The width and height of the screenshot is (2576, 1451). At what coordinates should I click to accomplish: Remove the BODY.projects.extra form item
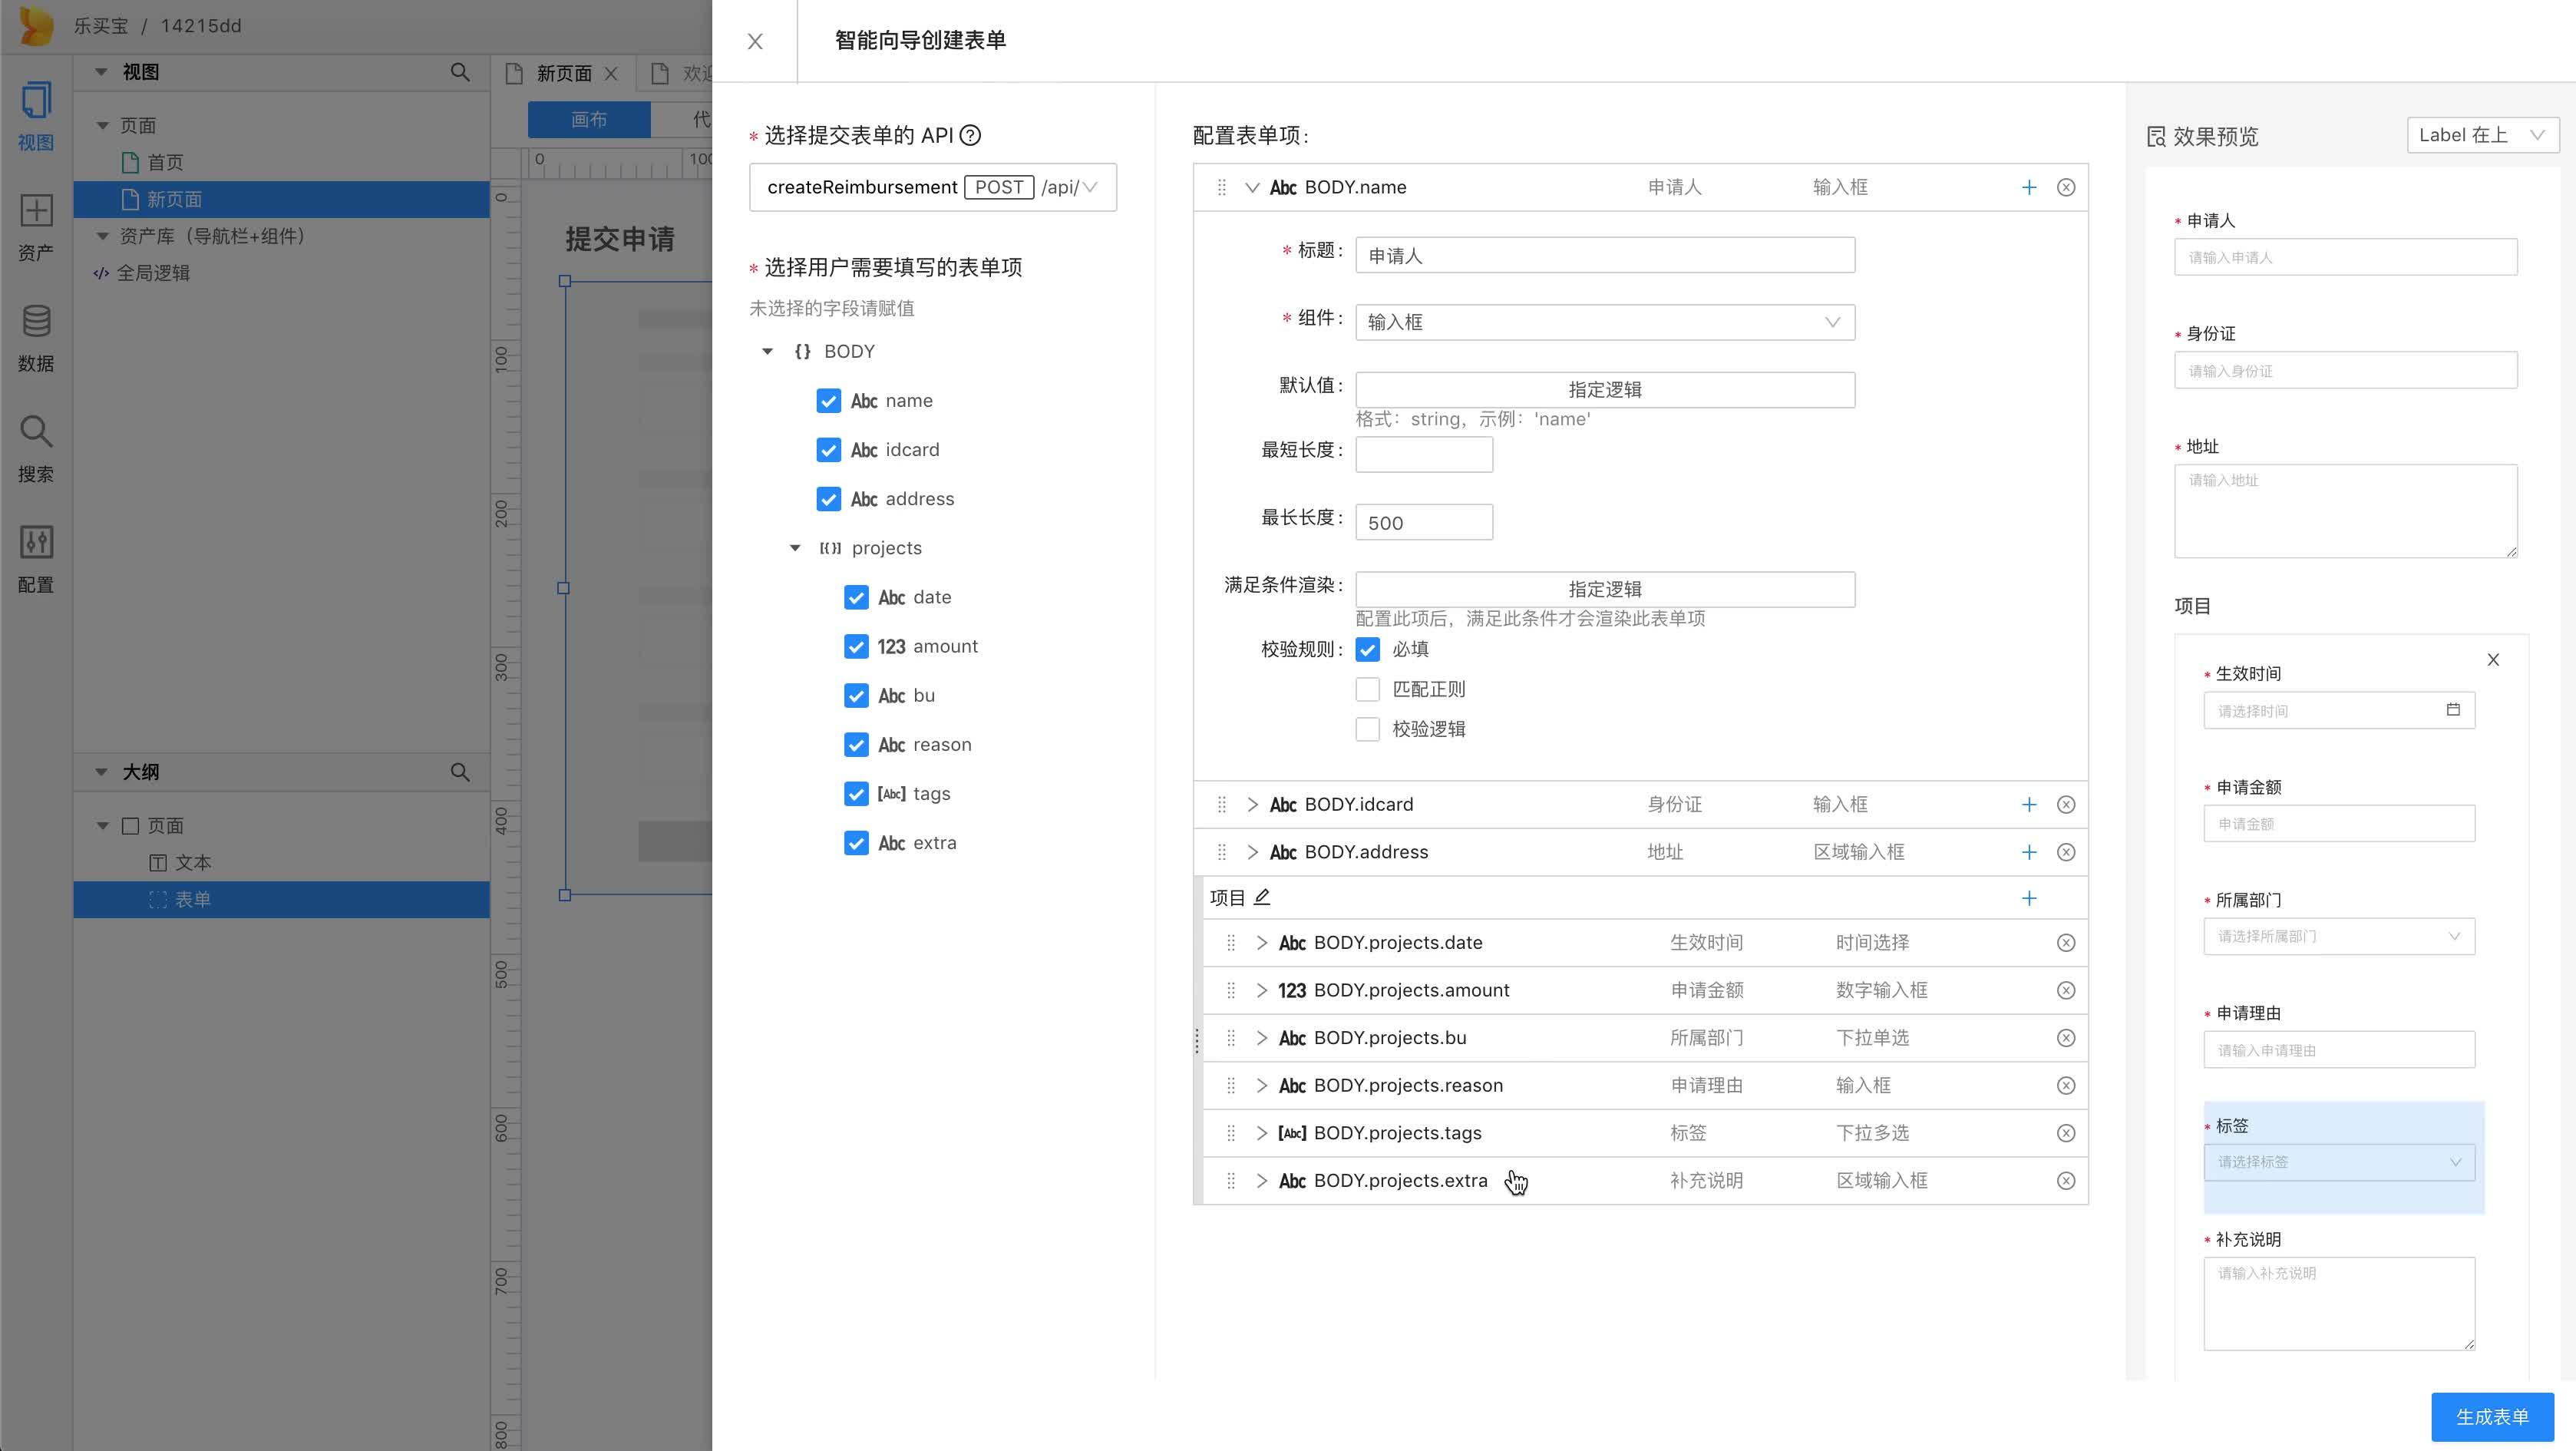click(x=2066, y=1181)
